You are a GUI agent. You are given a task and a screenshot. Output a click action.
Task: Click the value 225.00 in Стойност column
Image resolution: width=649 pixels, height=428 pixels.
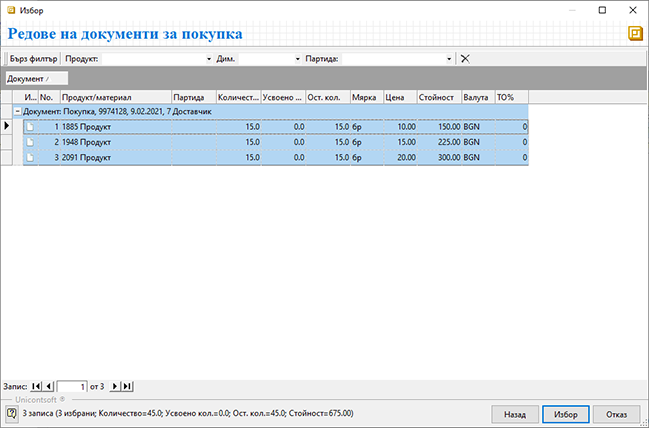pyautogui.click(x=439, y=142)
